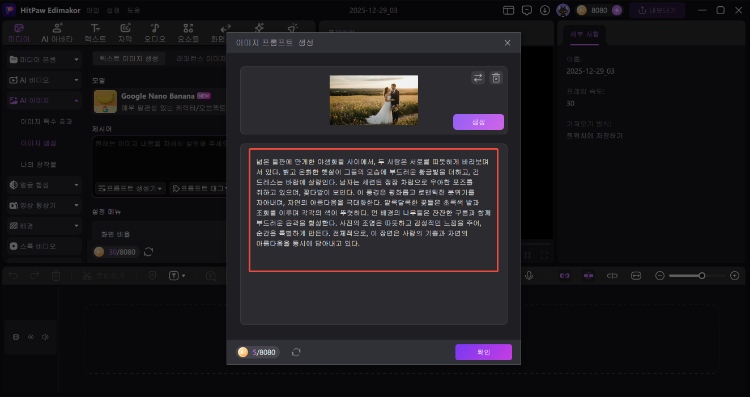Select the Google Nano Banana model
This screenshot has width=750, height=397.
click(160, 101)
